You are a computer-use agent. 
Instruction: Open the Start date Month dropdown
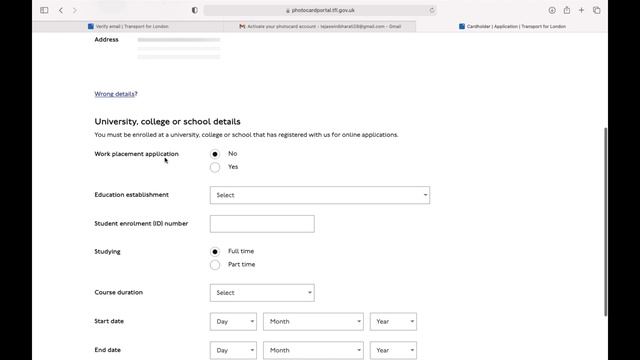[313, 322]
